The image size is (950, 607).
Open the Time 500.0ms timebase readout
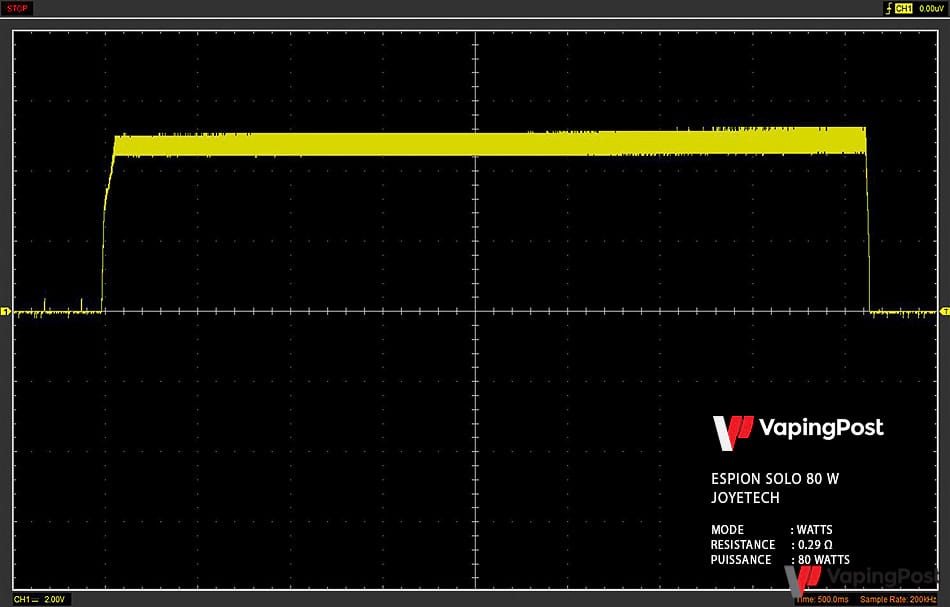[822, 600]
